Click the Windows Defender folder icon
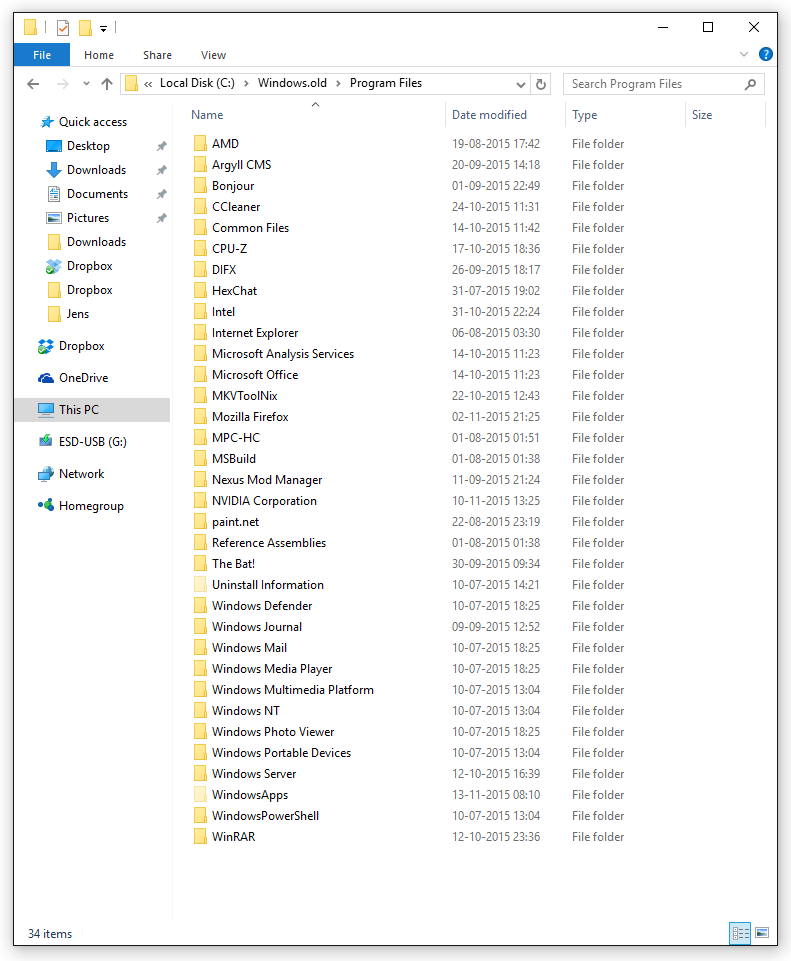The image size is (791, 961). [x=200, y=606]
